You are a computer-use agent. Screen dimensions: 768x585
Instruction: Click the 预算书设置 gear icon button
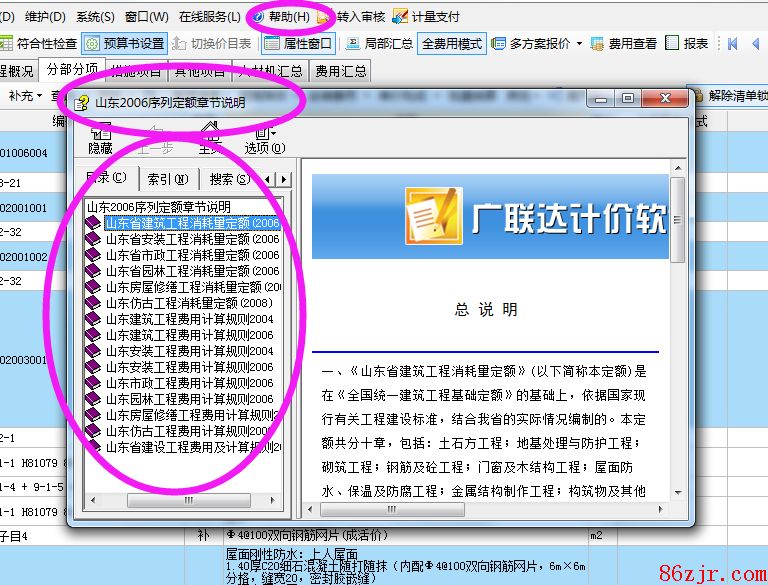point(92,44)
